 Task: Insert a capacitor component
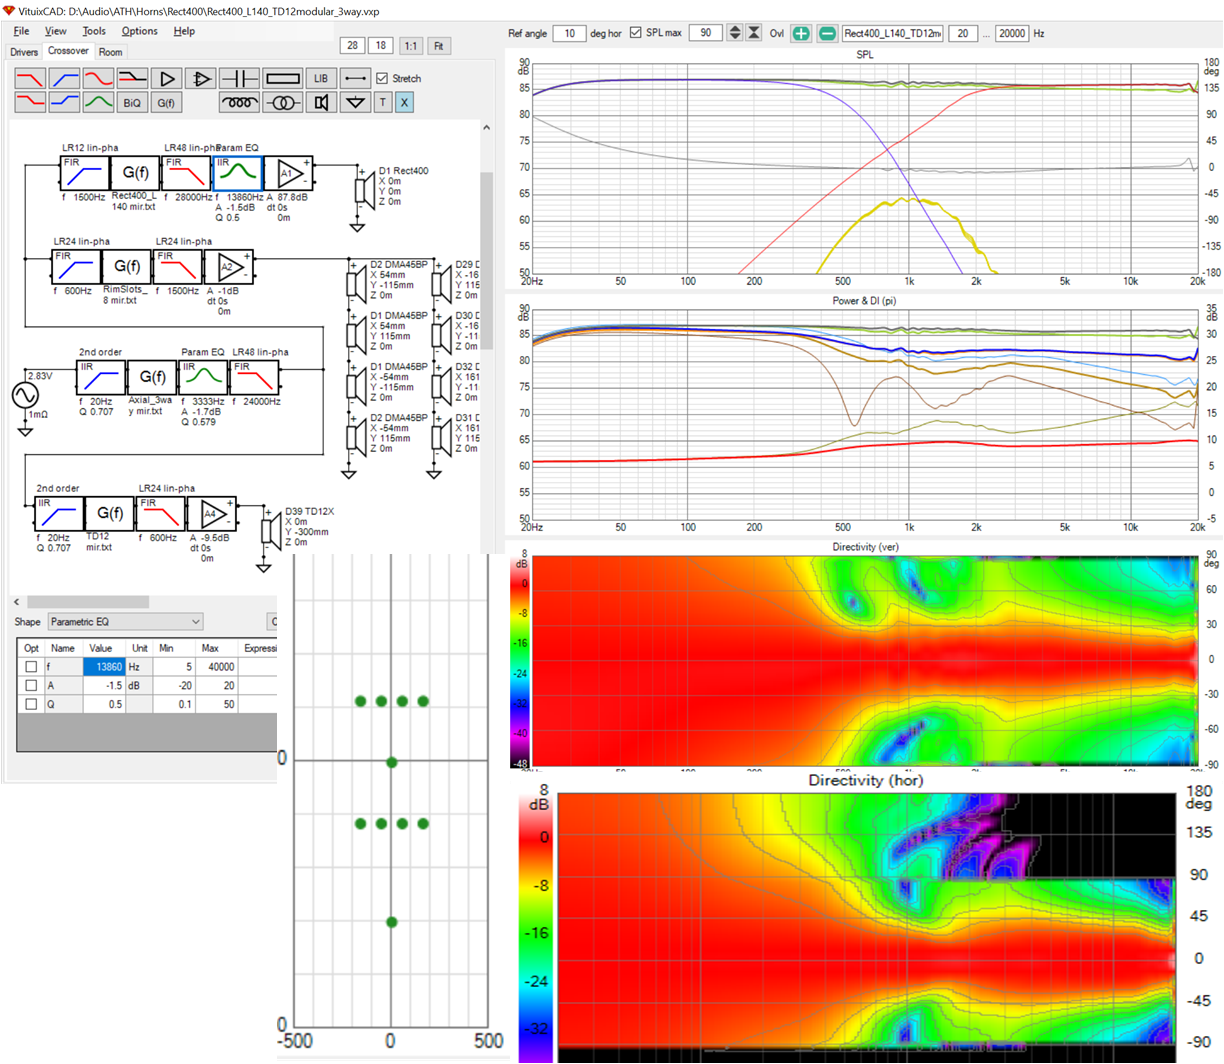point(239,78)
